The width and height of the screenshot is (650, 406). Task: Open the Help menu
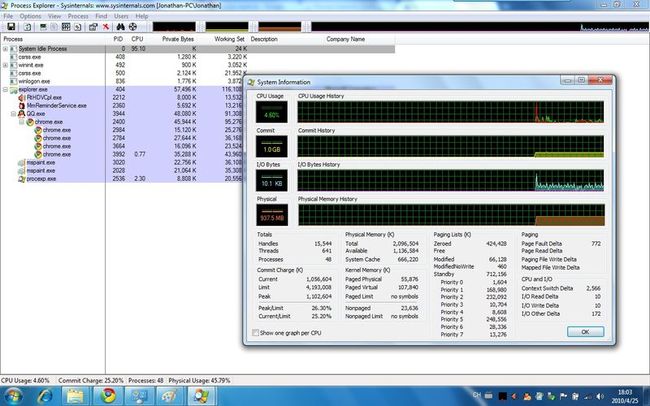(x=142, y=16)
